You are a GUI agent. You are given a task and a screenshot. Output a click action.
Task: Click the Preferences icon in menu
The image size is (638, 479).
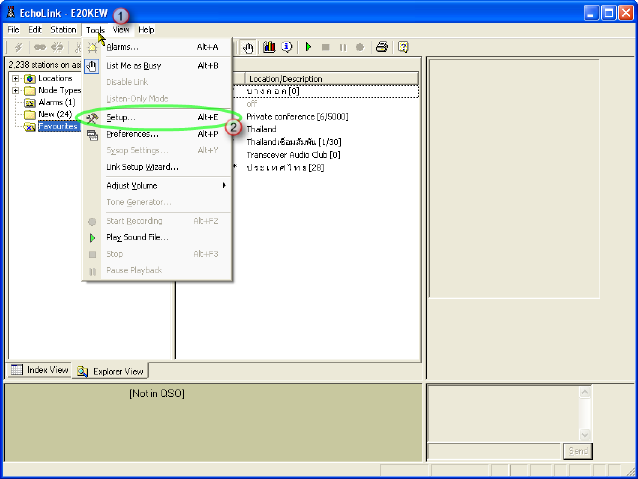(x=92, y=135)
